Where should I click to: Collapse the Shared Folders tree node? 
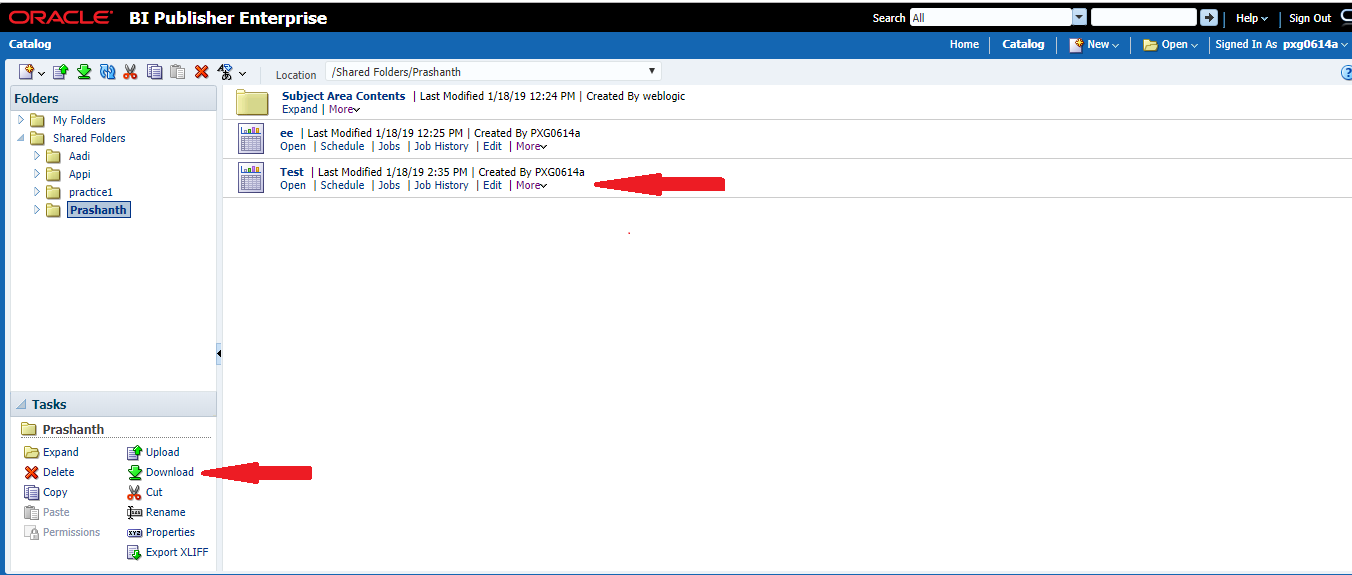21,138
